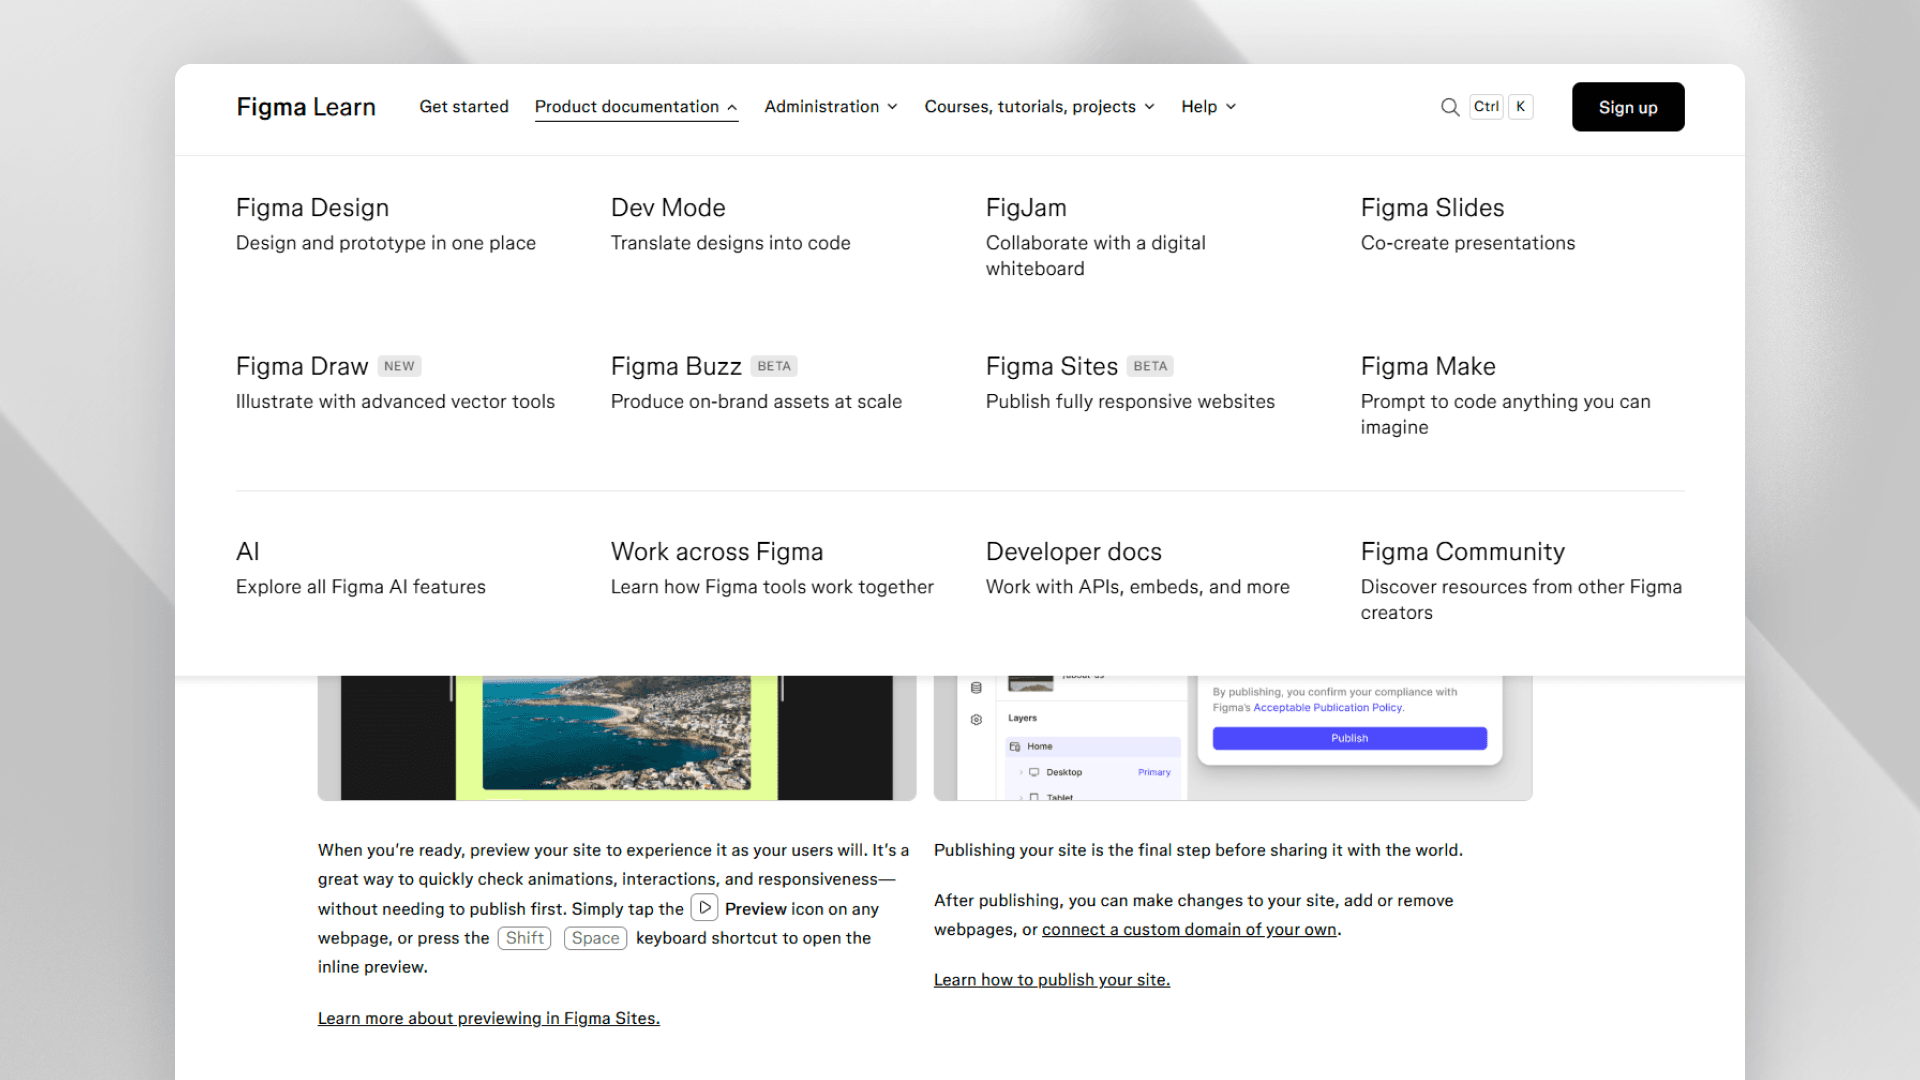Collapse the Product documentation dropdown
The width and height of the screenshot is (1920, 1080).
[636, 107]
